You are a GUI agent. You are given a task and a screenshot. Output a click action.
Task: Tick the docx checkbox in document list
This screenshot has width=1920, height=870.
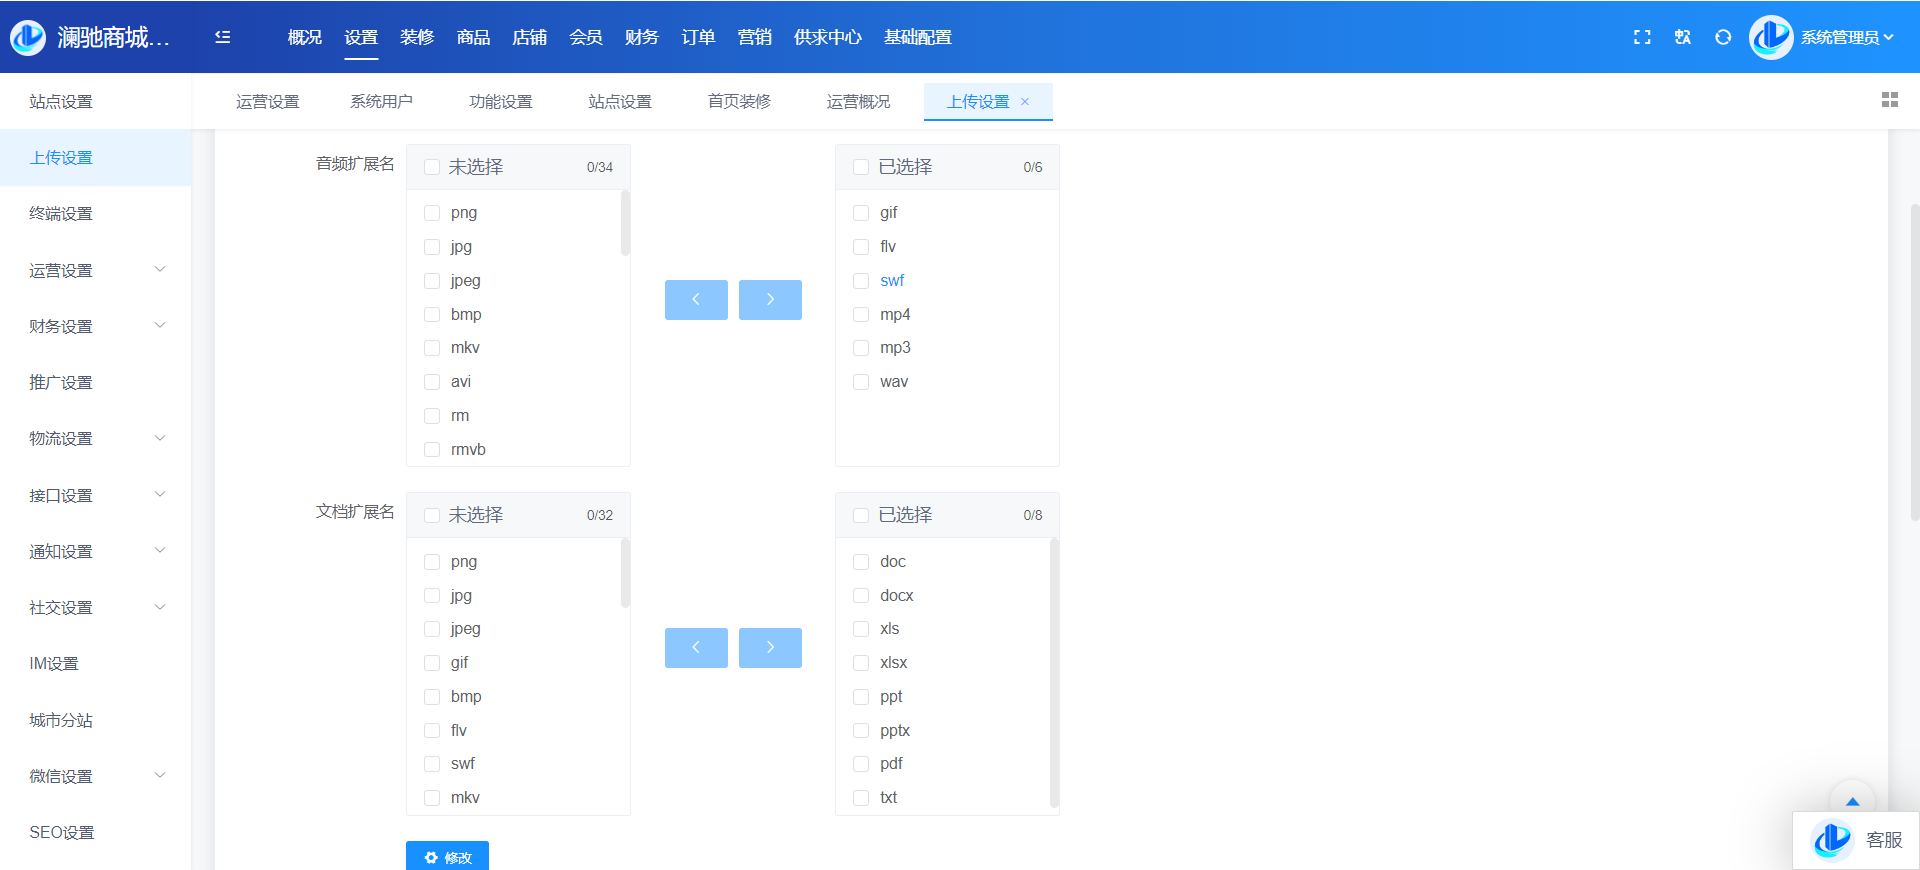click(x=861, y=596)
